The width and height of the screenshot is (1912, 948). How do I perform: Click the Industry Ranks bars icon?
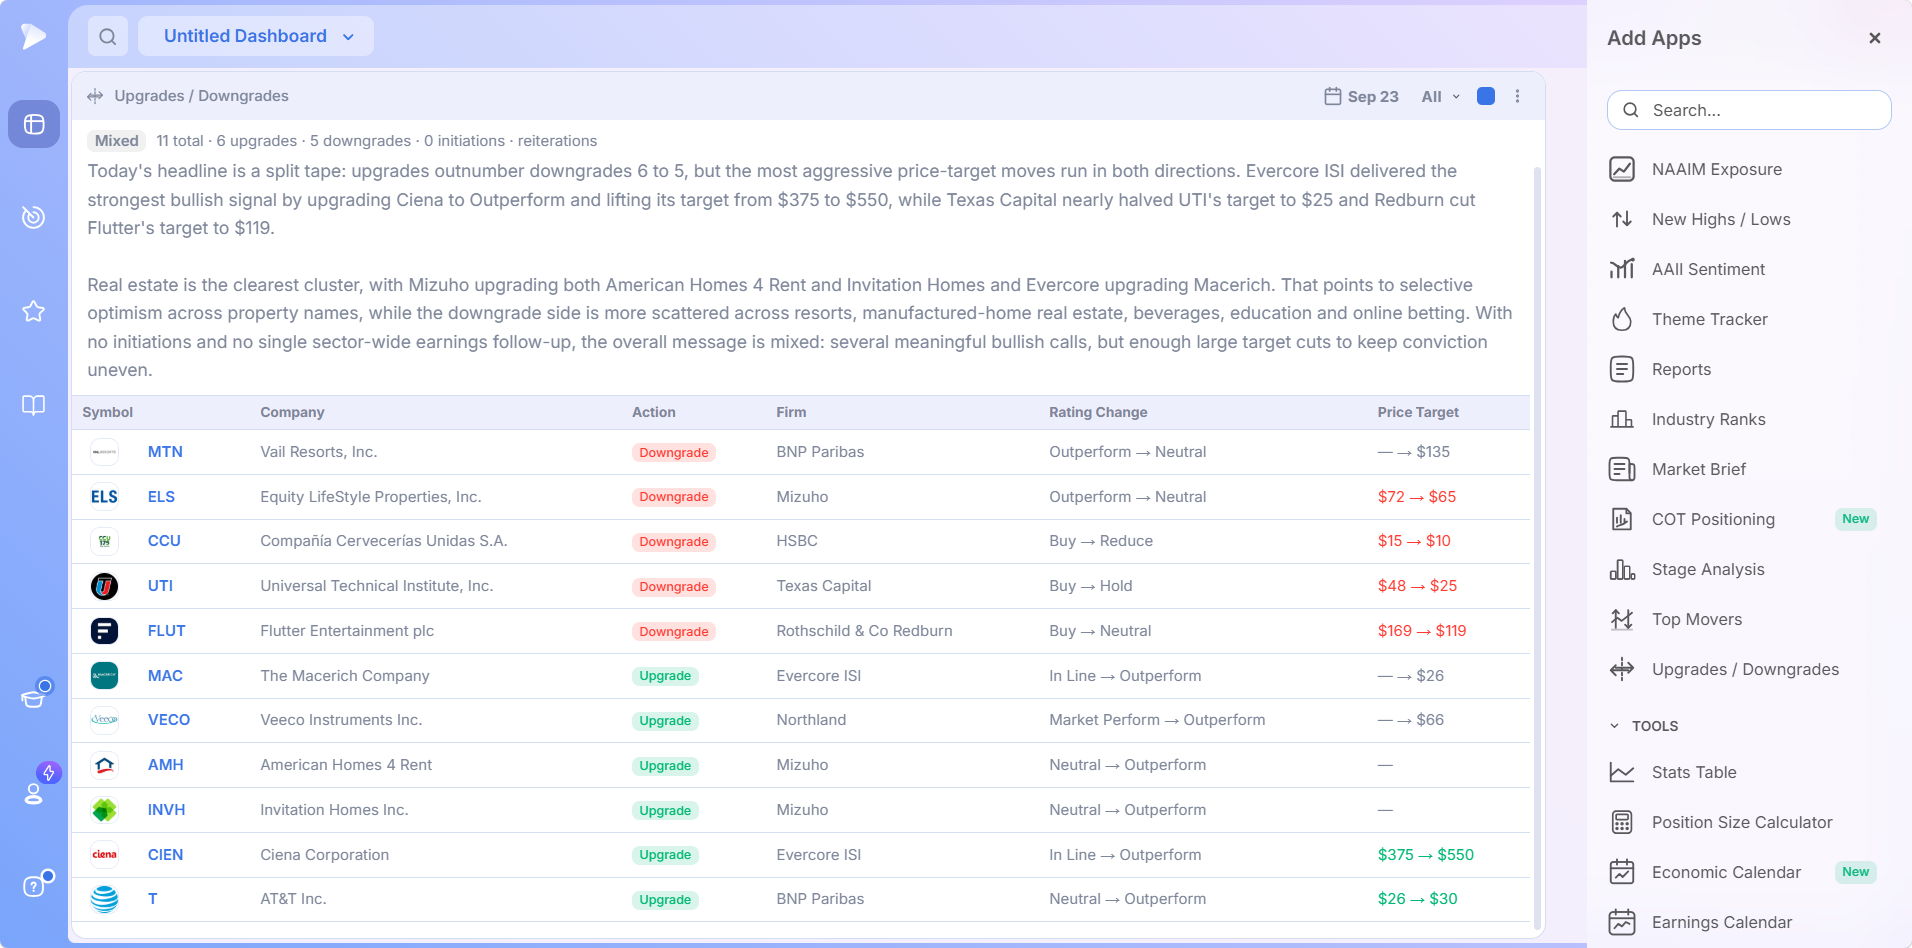coord(1622,419)
